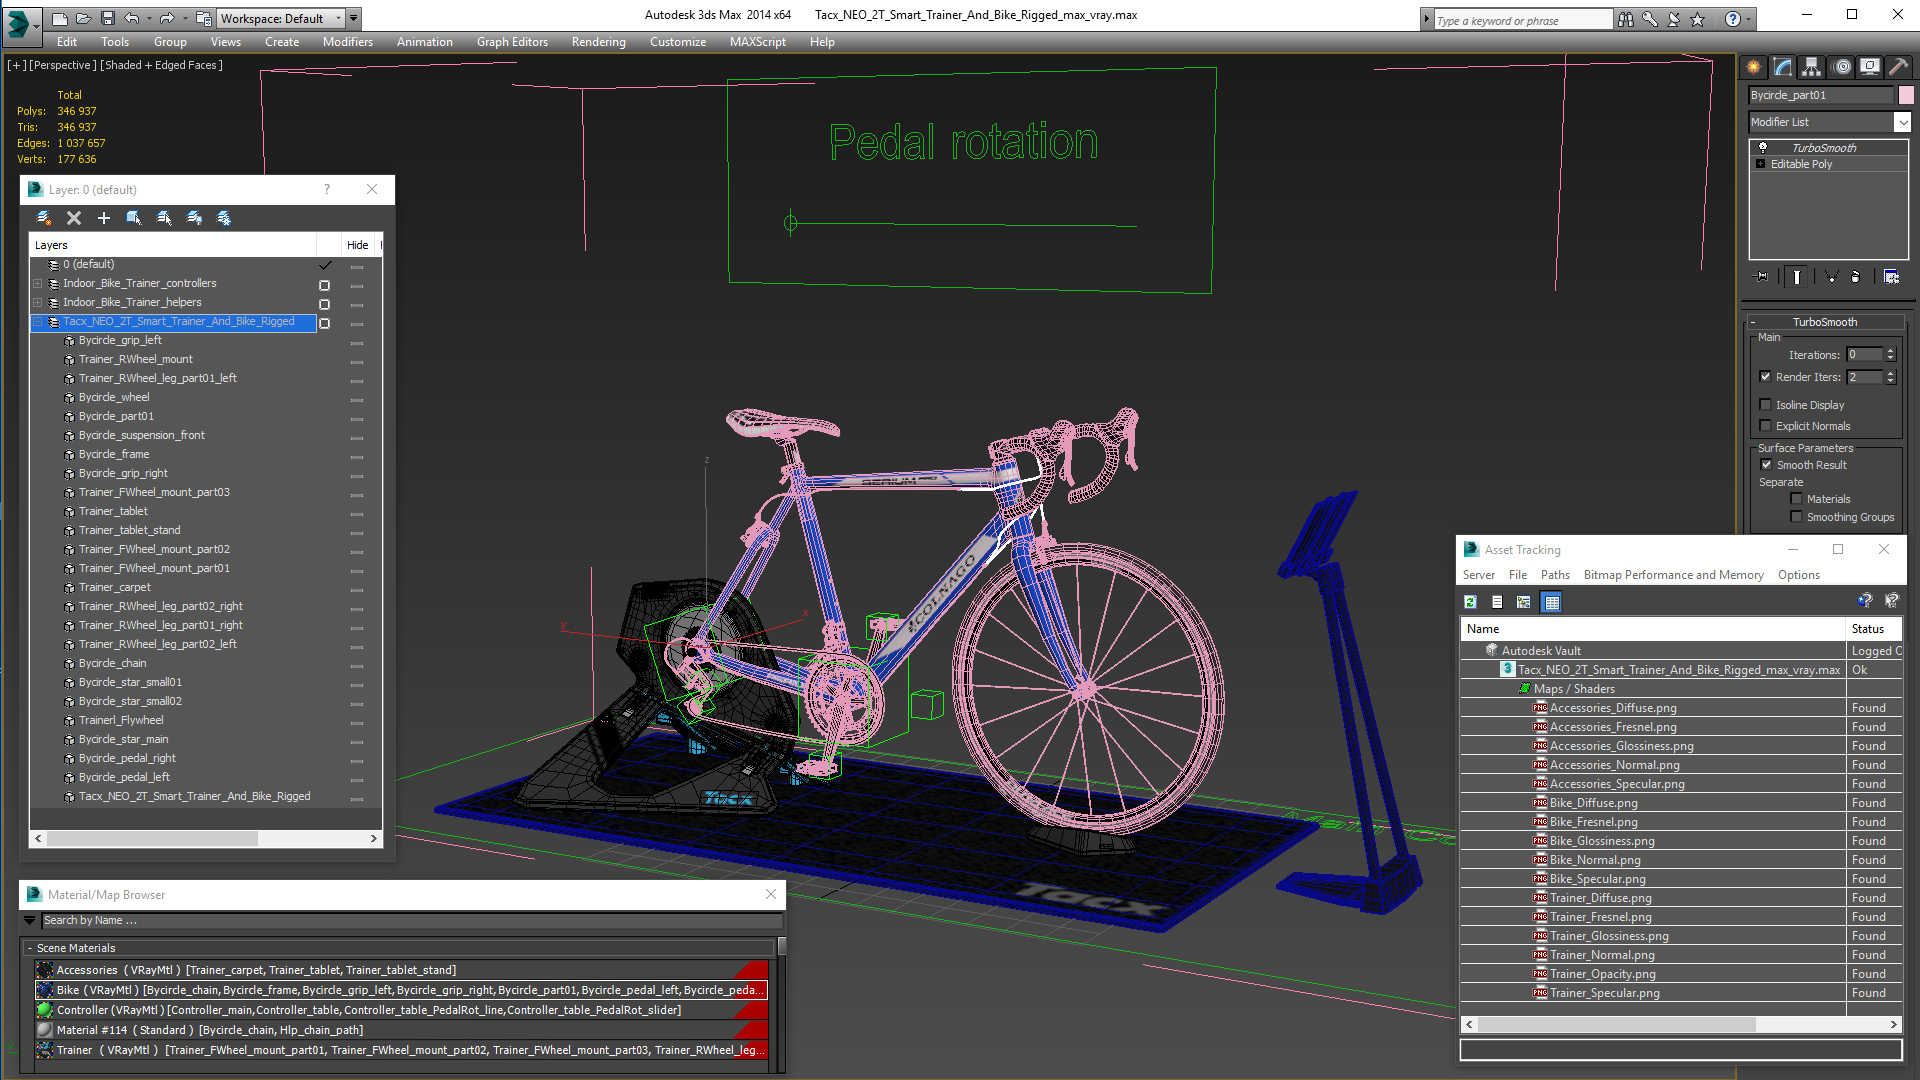Make Indoor_Bike_Trainer_helpers the current layer

[324, 304]
